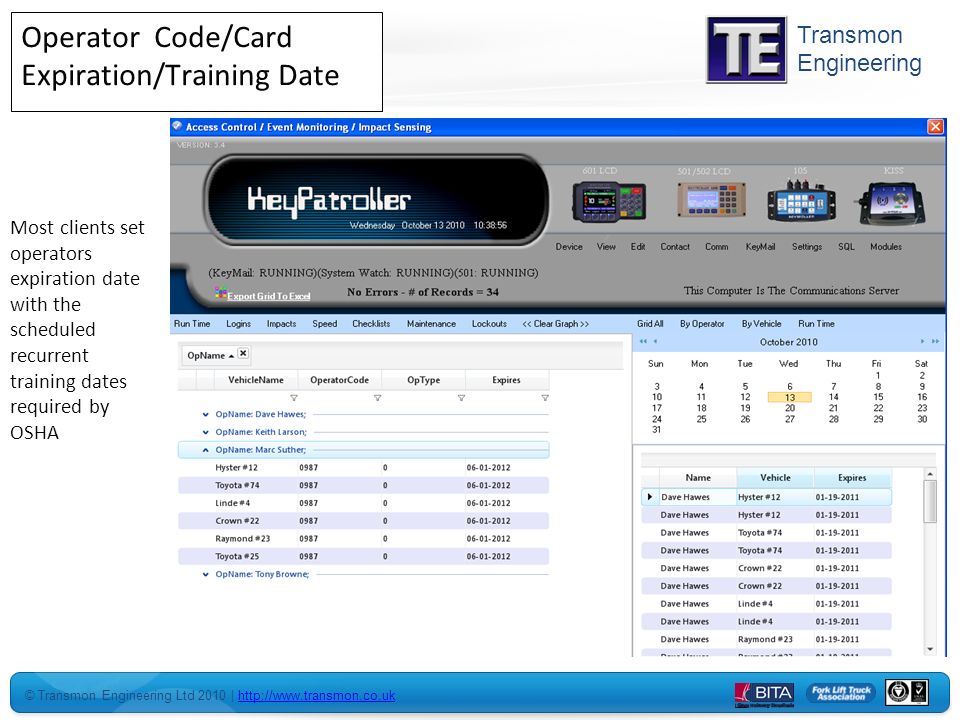
Task: Select the Raymond #23 row in left grid
Action: 364,539
